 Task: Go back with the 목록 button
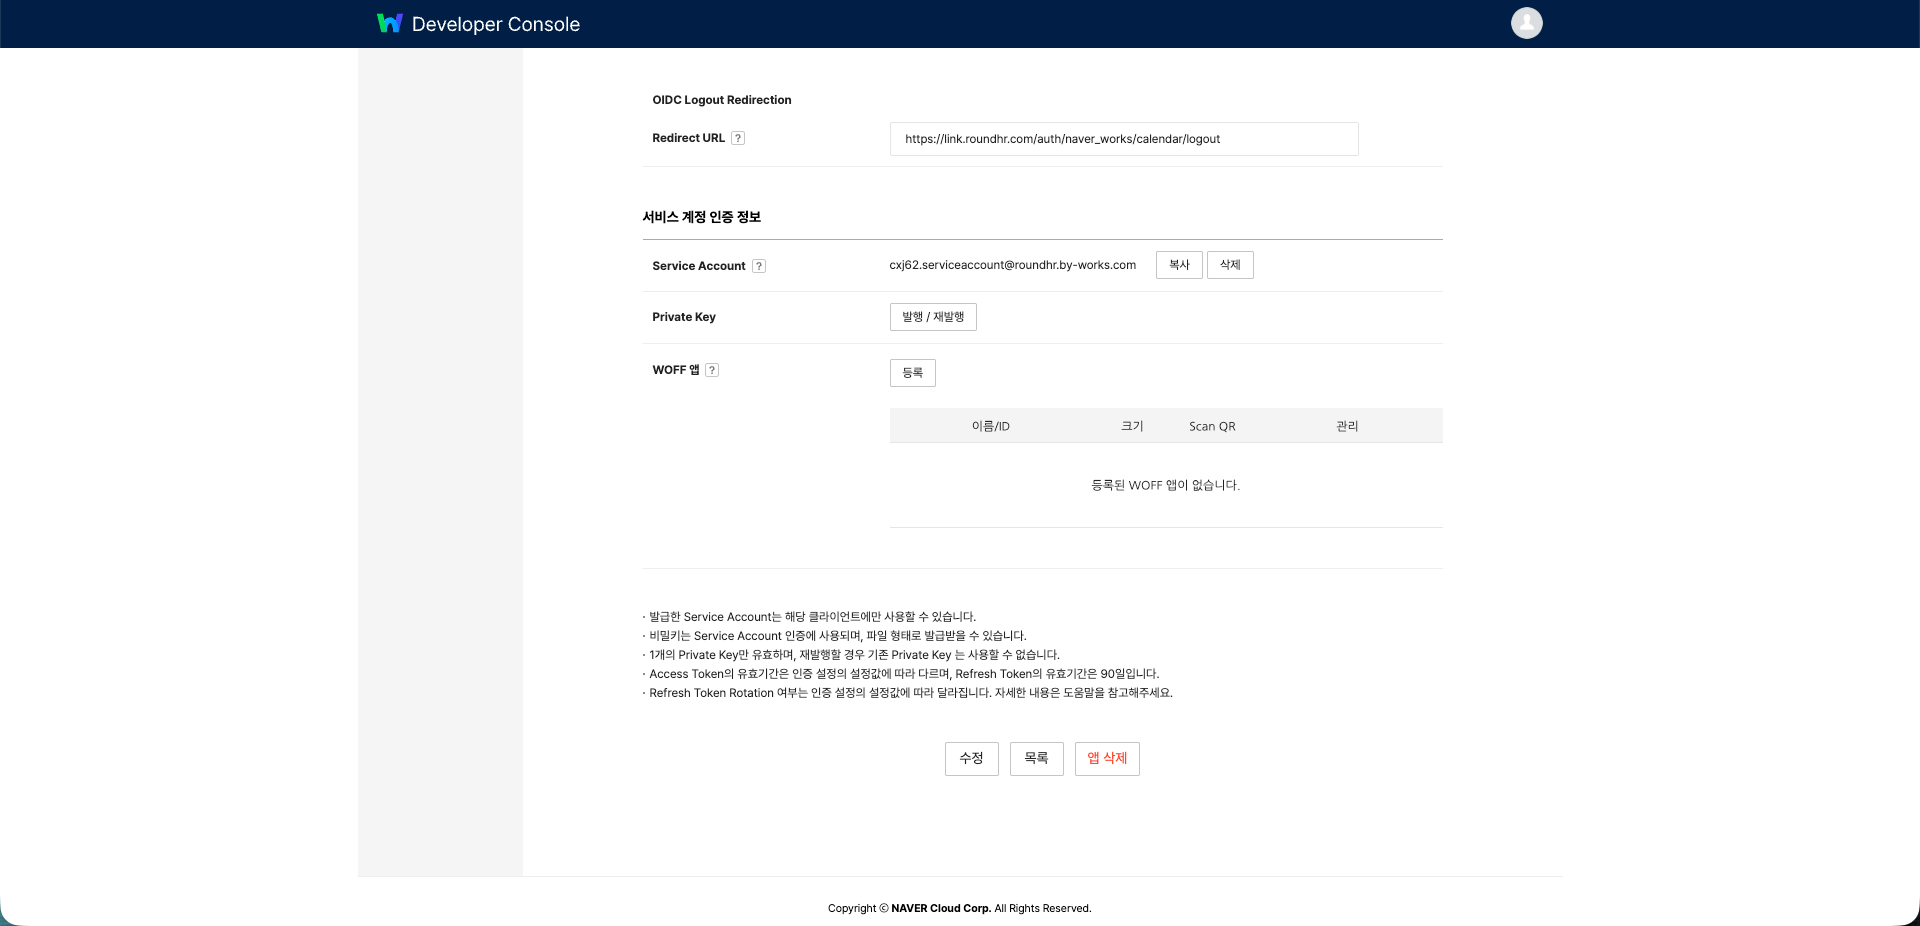tap(1036, 759)
